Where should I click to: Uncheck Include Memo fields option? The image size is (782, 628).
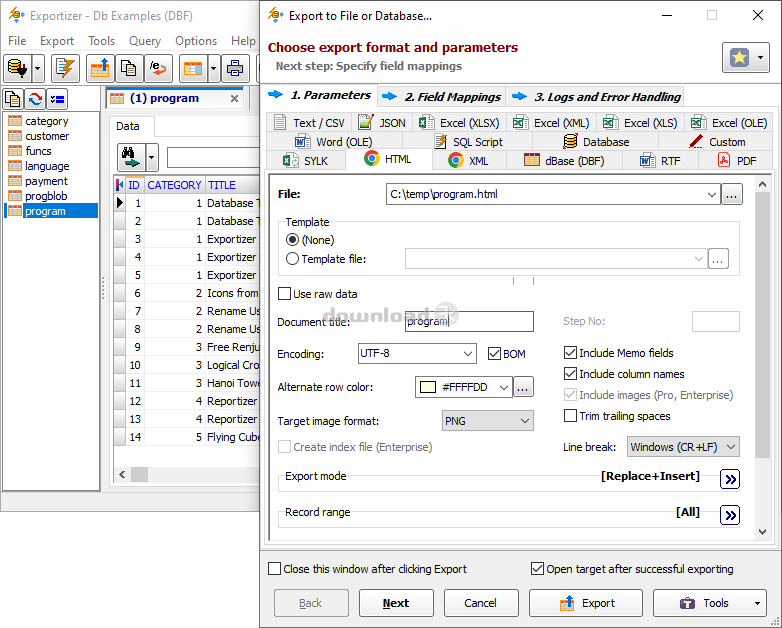[571, 353]
